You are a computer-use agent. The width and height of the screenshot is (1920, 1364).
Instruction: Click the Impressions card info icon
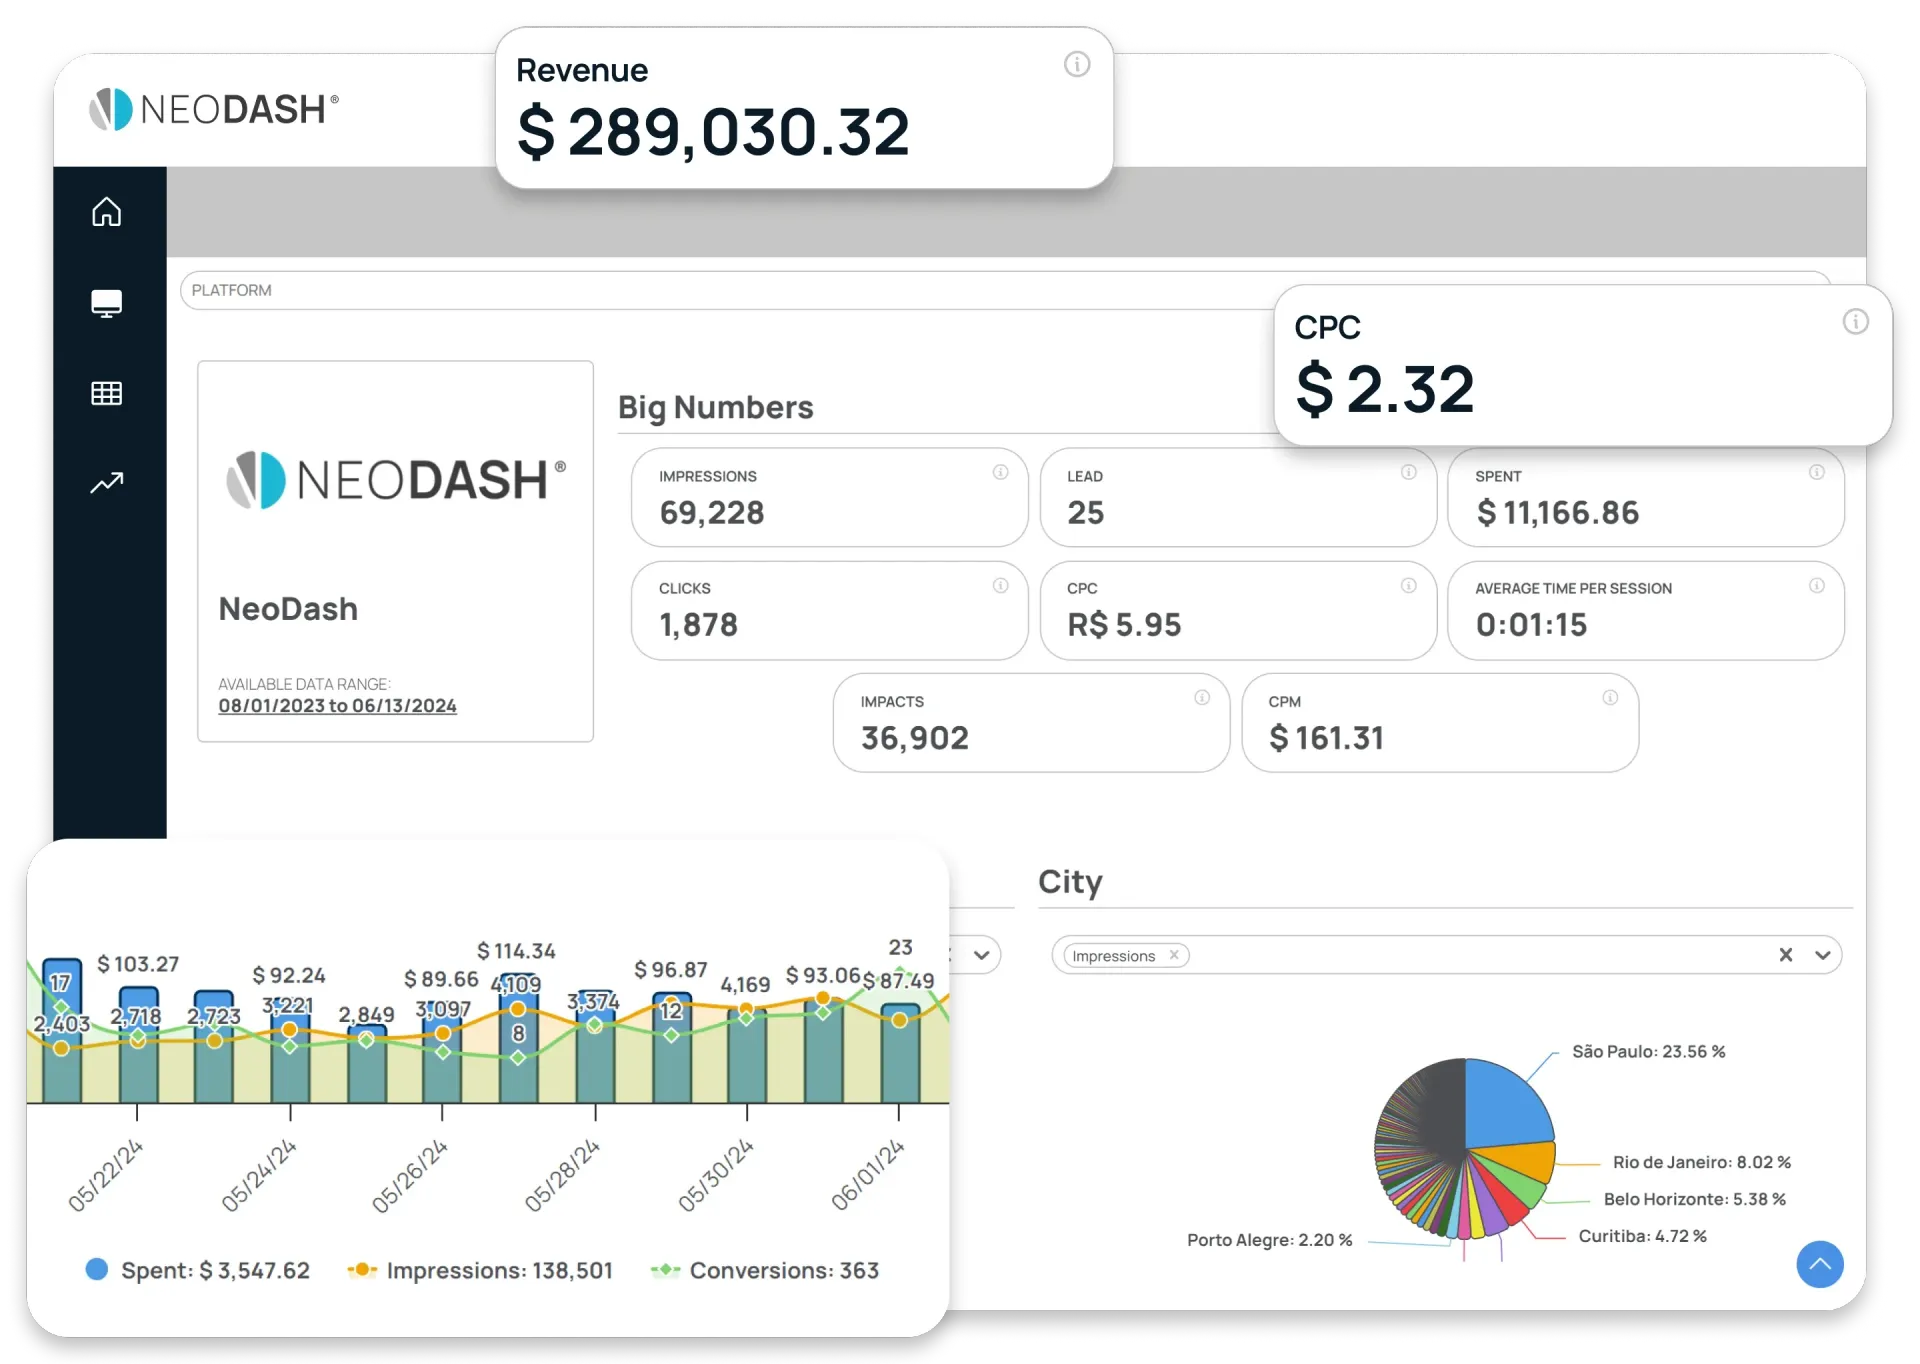[1000, 473]
